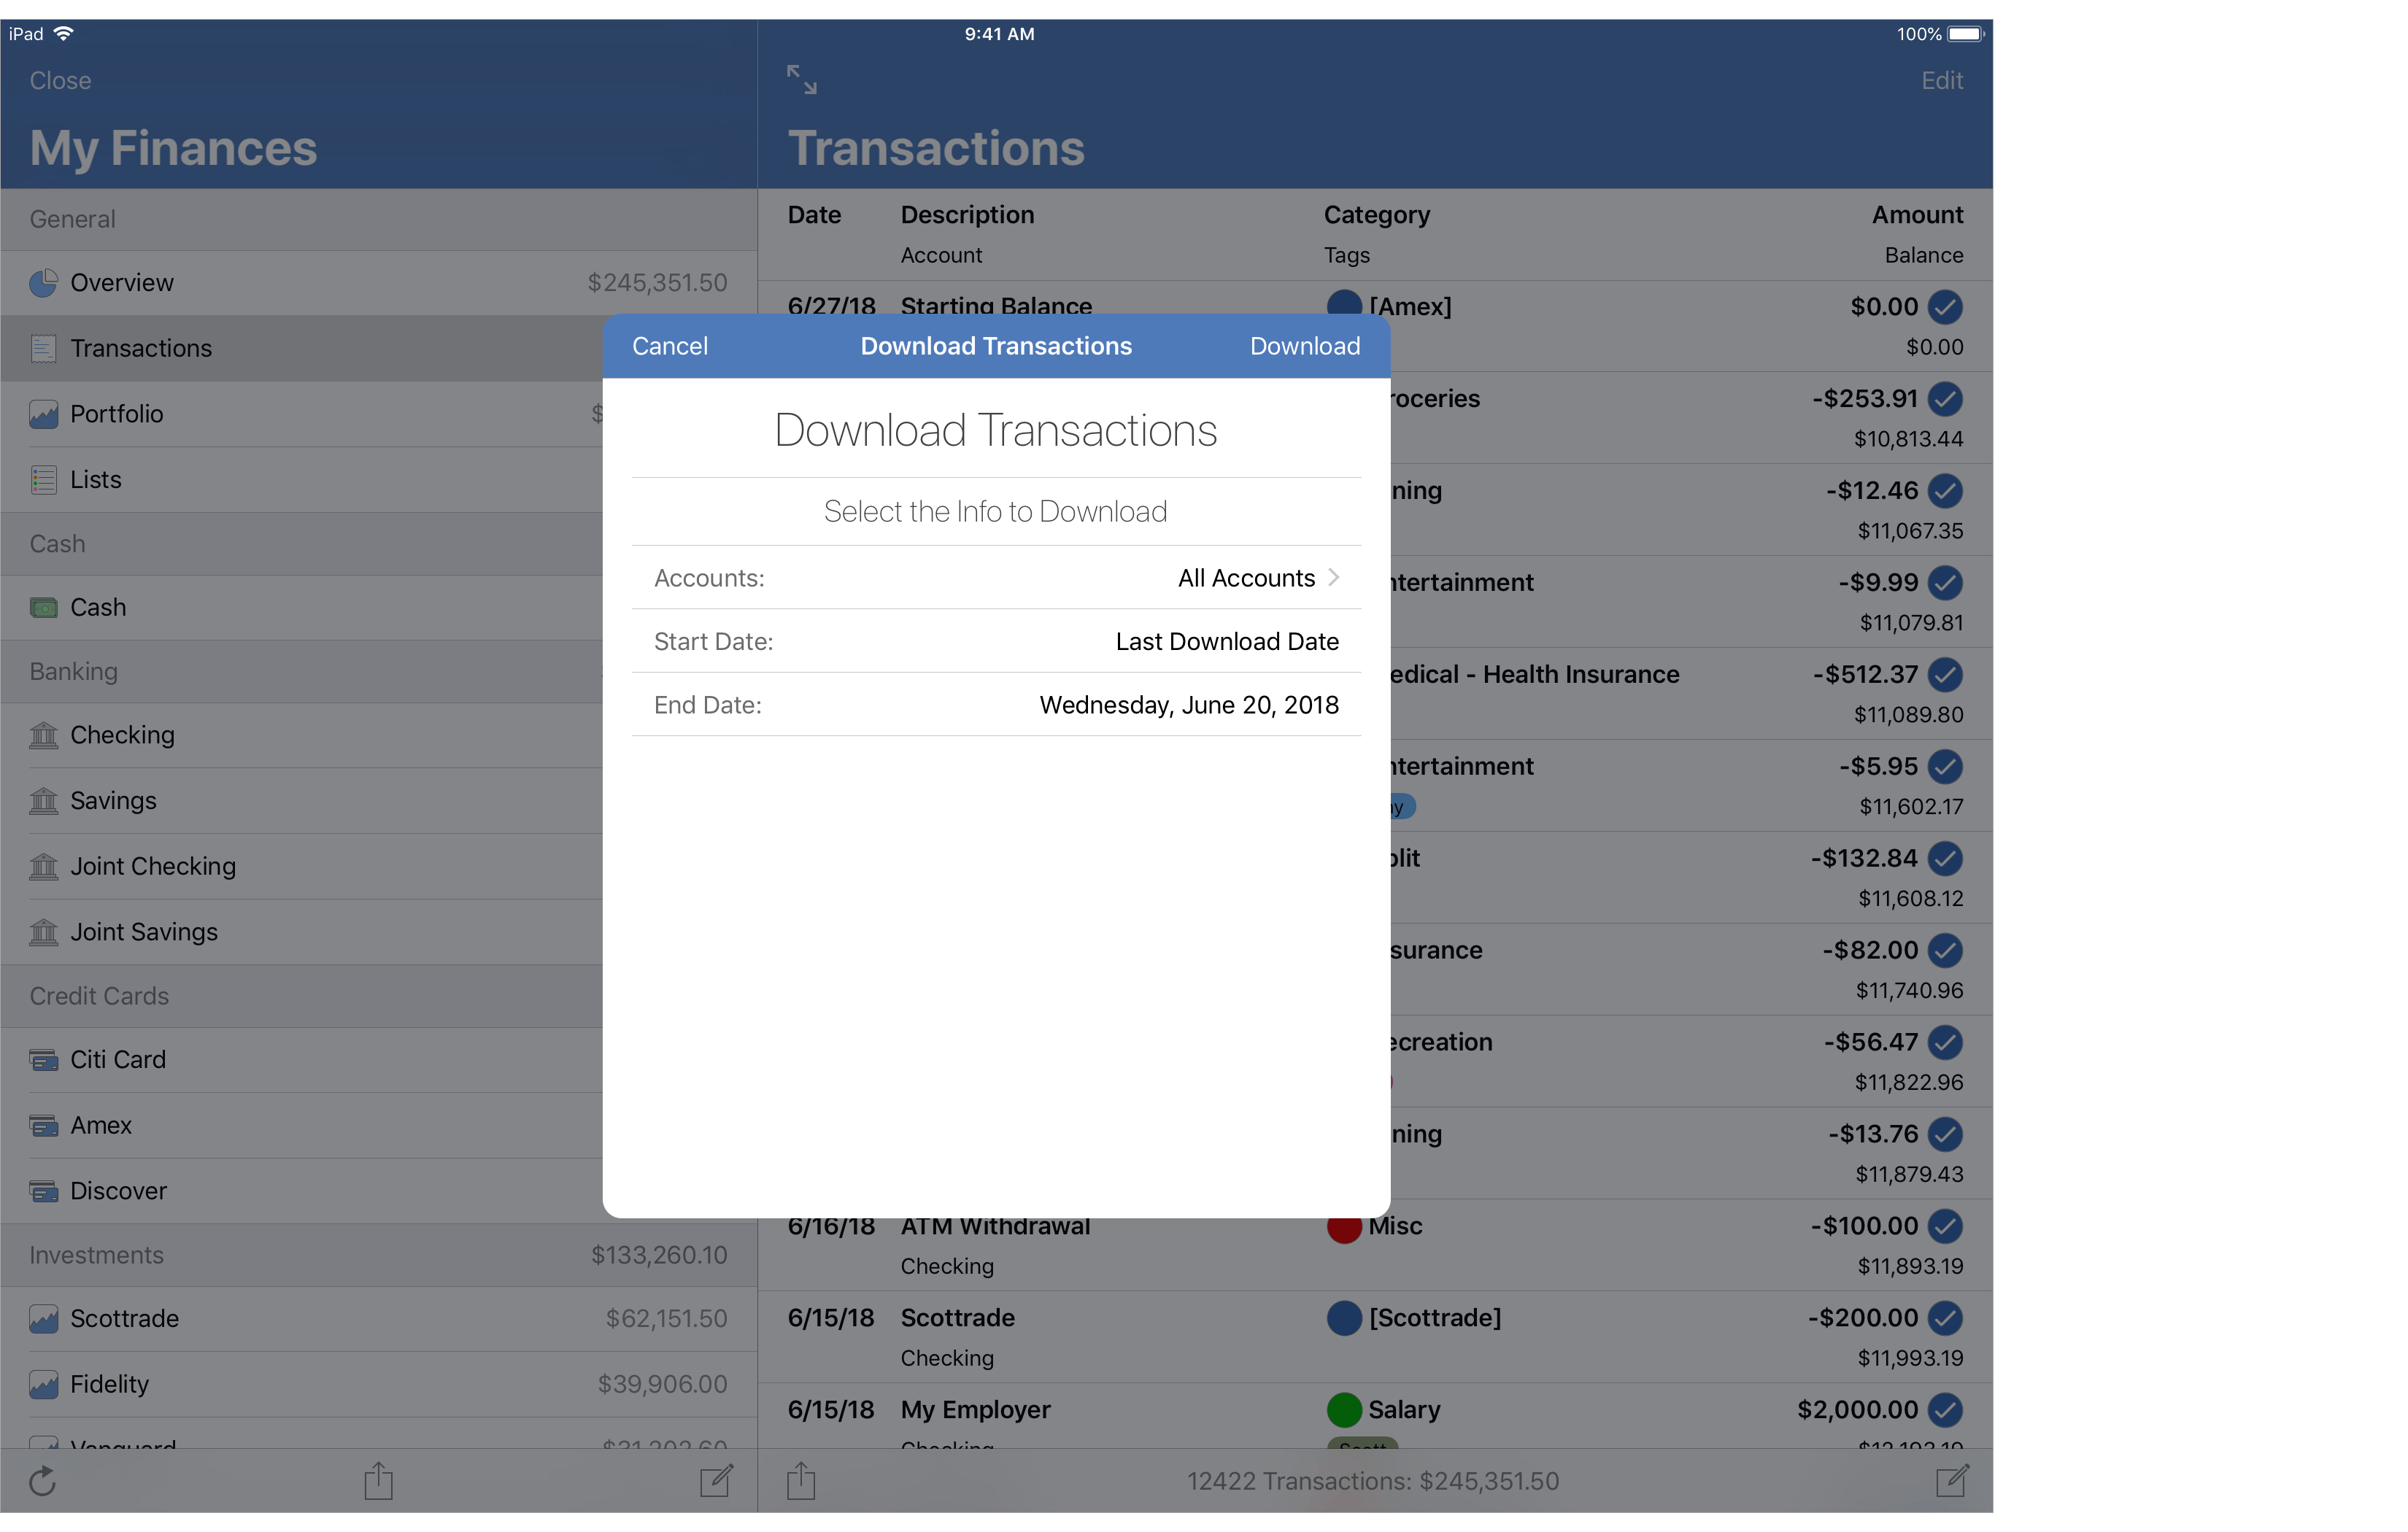2408x1532 pixels.
Task: Open Overview with the pie chart icon
Action: 43,283
